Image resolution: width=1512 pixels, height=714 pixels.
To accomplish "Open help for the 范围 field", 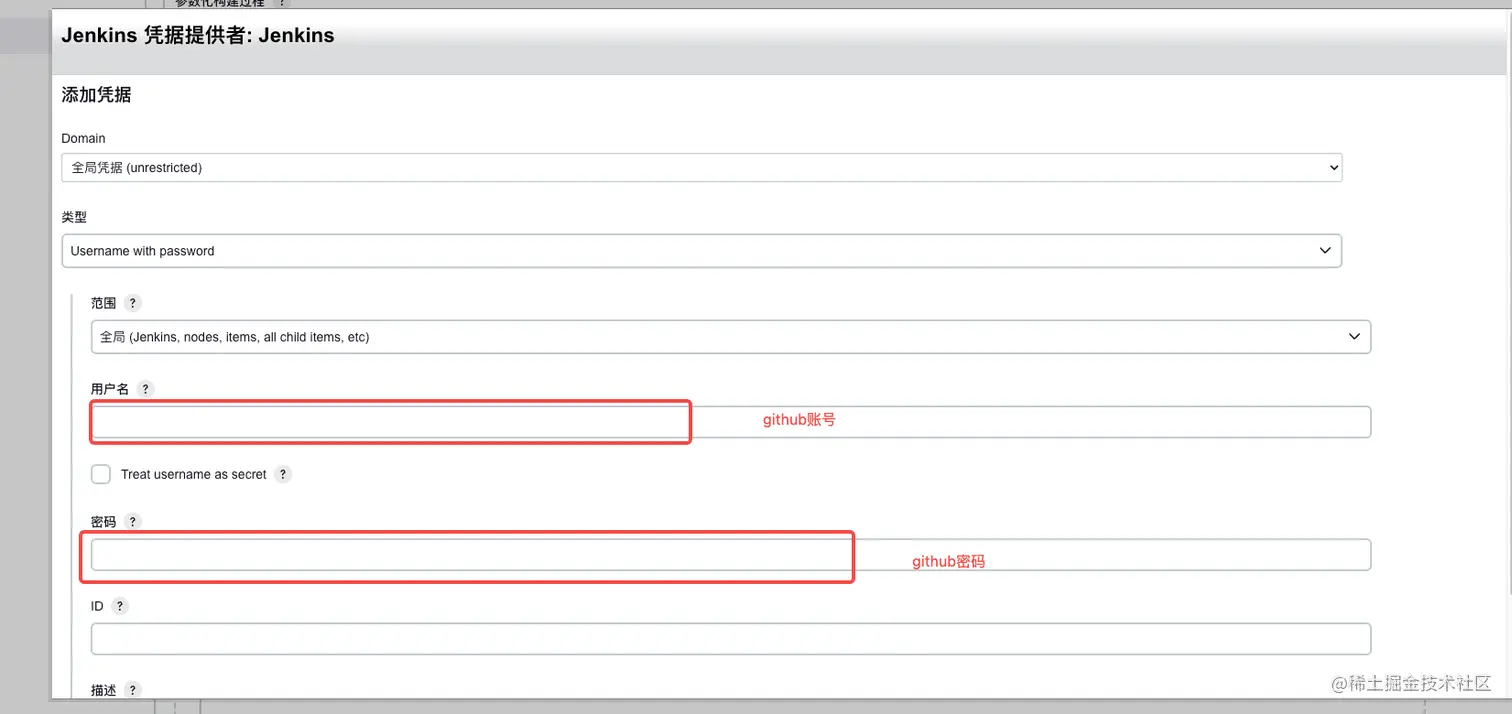I will [133, 303].
